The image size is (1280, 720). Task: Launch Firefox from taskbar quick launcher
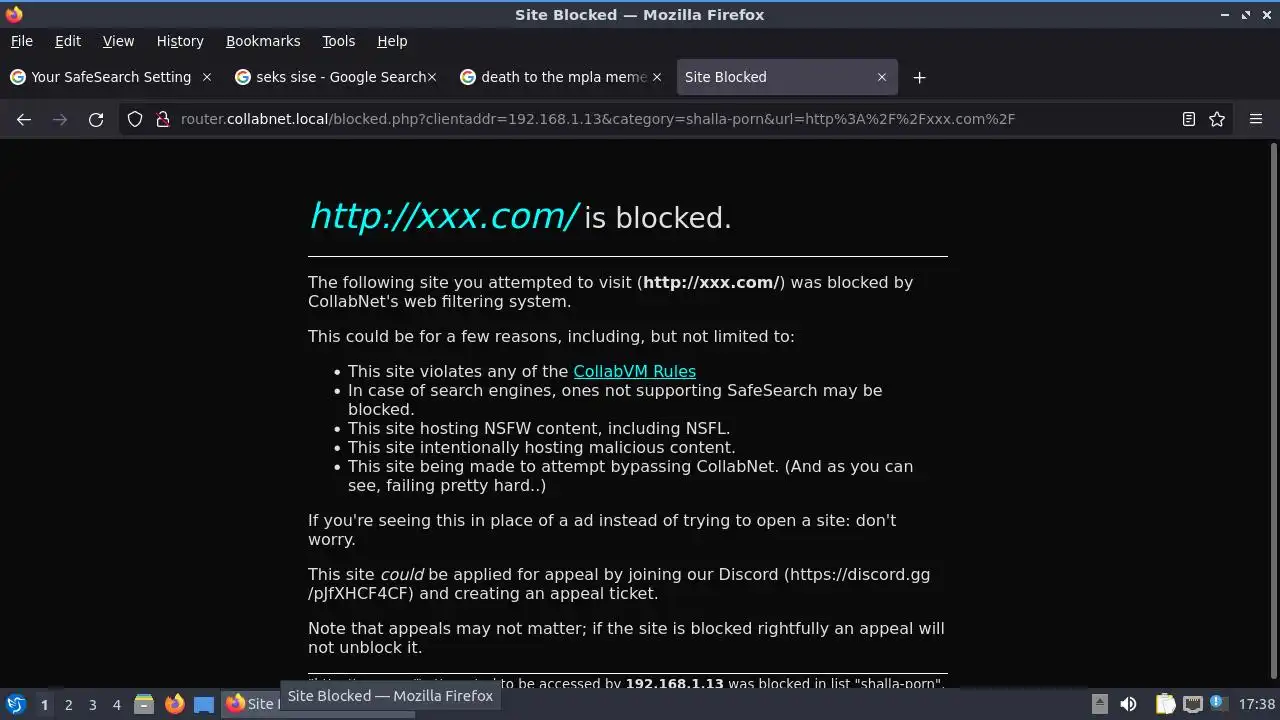point(174,704)
